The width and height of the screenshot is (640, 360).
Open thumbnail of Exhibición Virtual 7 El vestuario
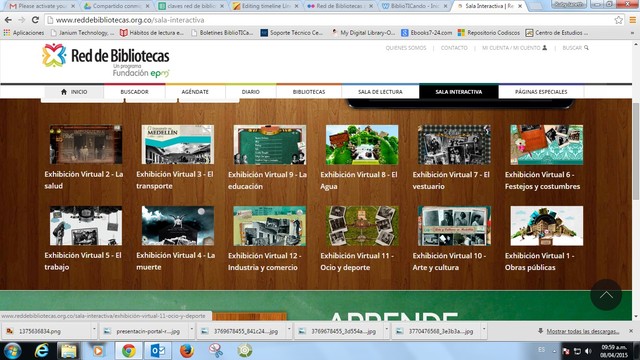pyautogui.click(x=454, y=144)
